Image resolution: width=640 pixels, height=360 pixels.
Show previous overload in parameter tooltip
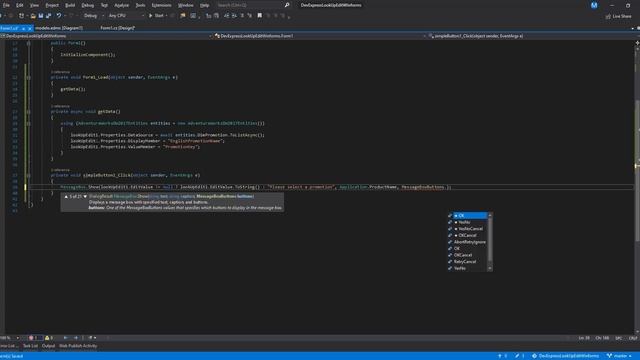coord(66,197)
